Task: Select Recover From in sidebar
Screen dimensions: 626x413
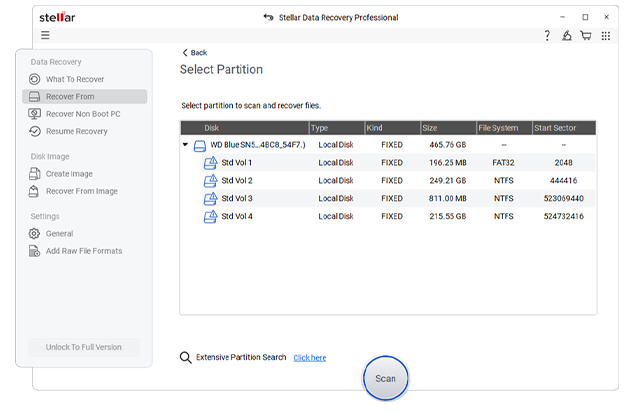Action: coord(85,96)
